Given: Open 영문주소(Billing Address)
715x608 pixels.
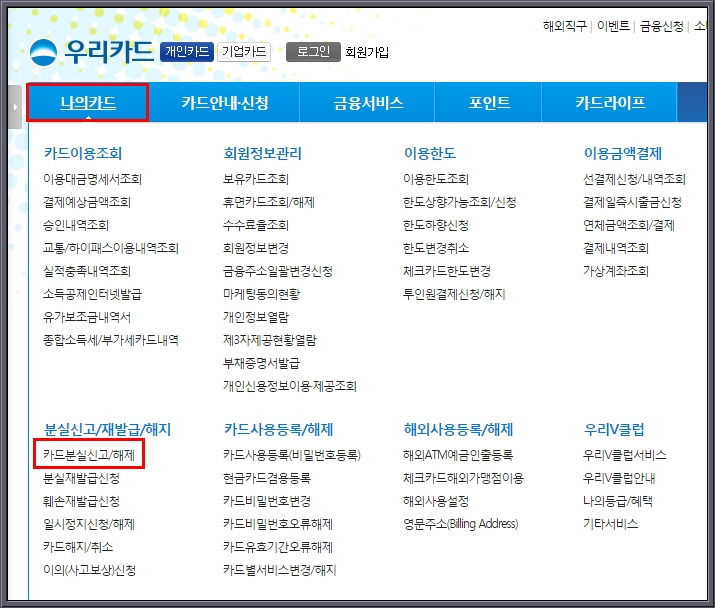Looking at the screenshot, I should 461,524.
